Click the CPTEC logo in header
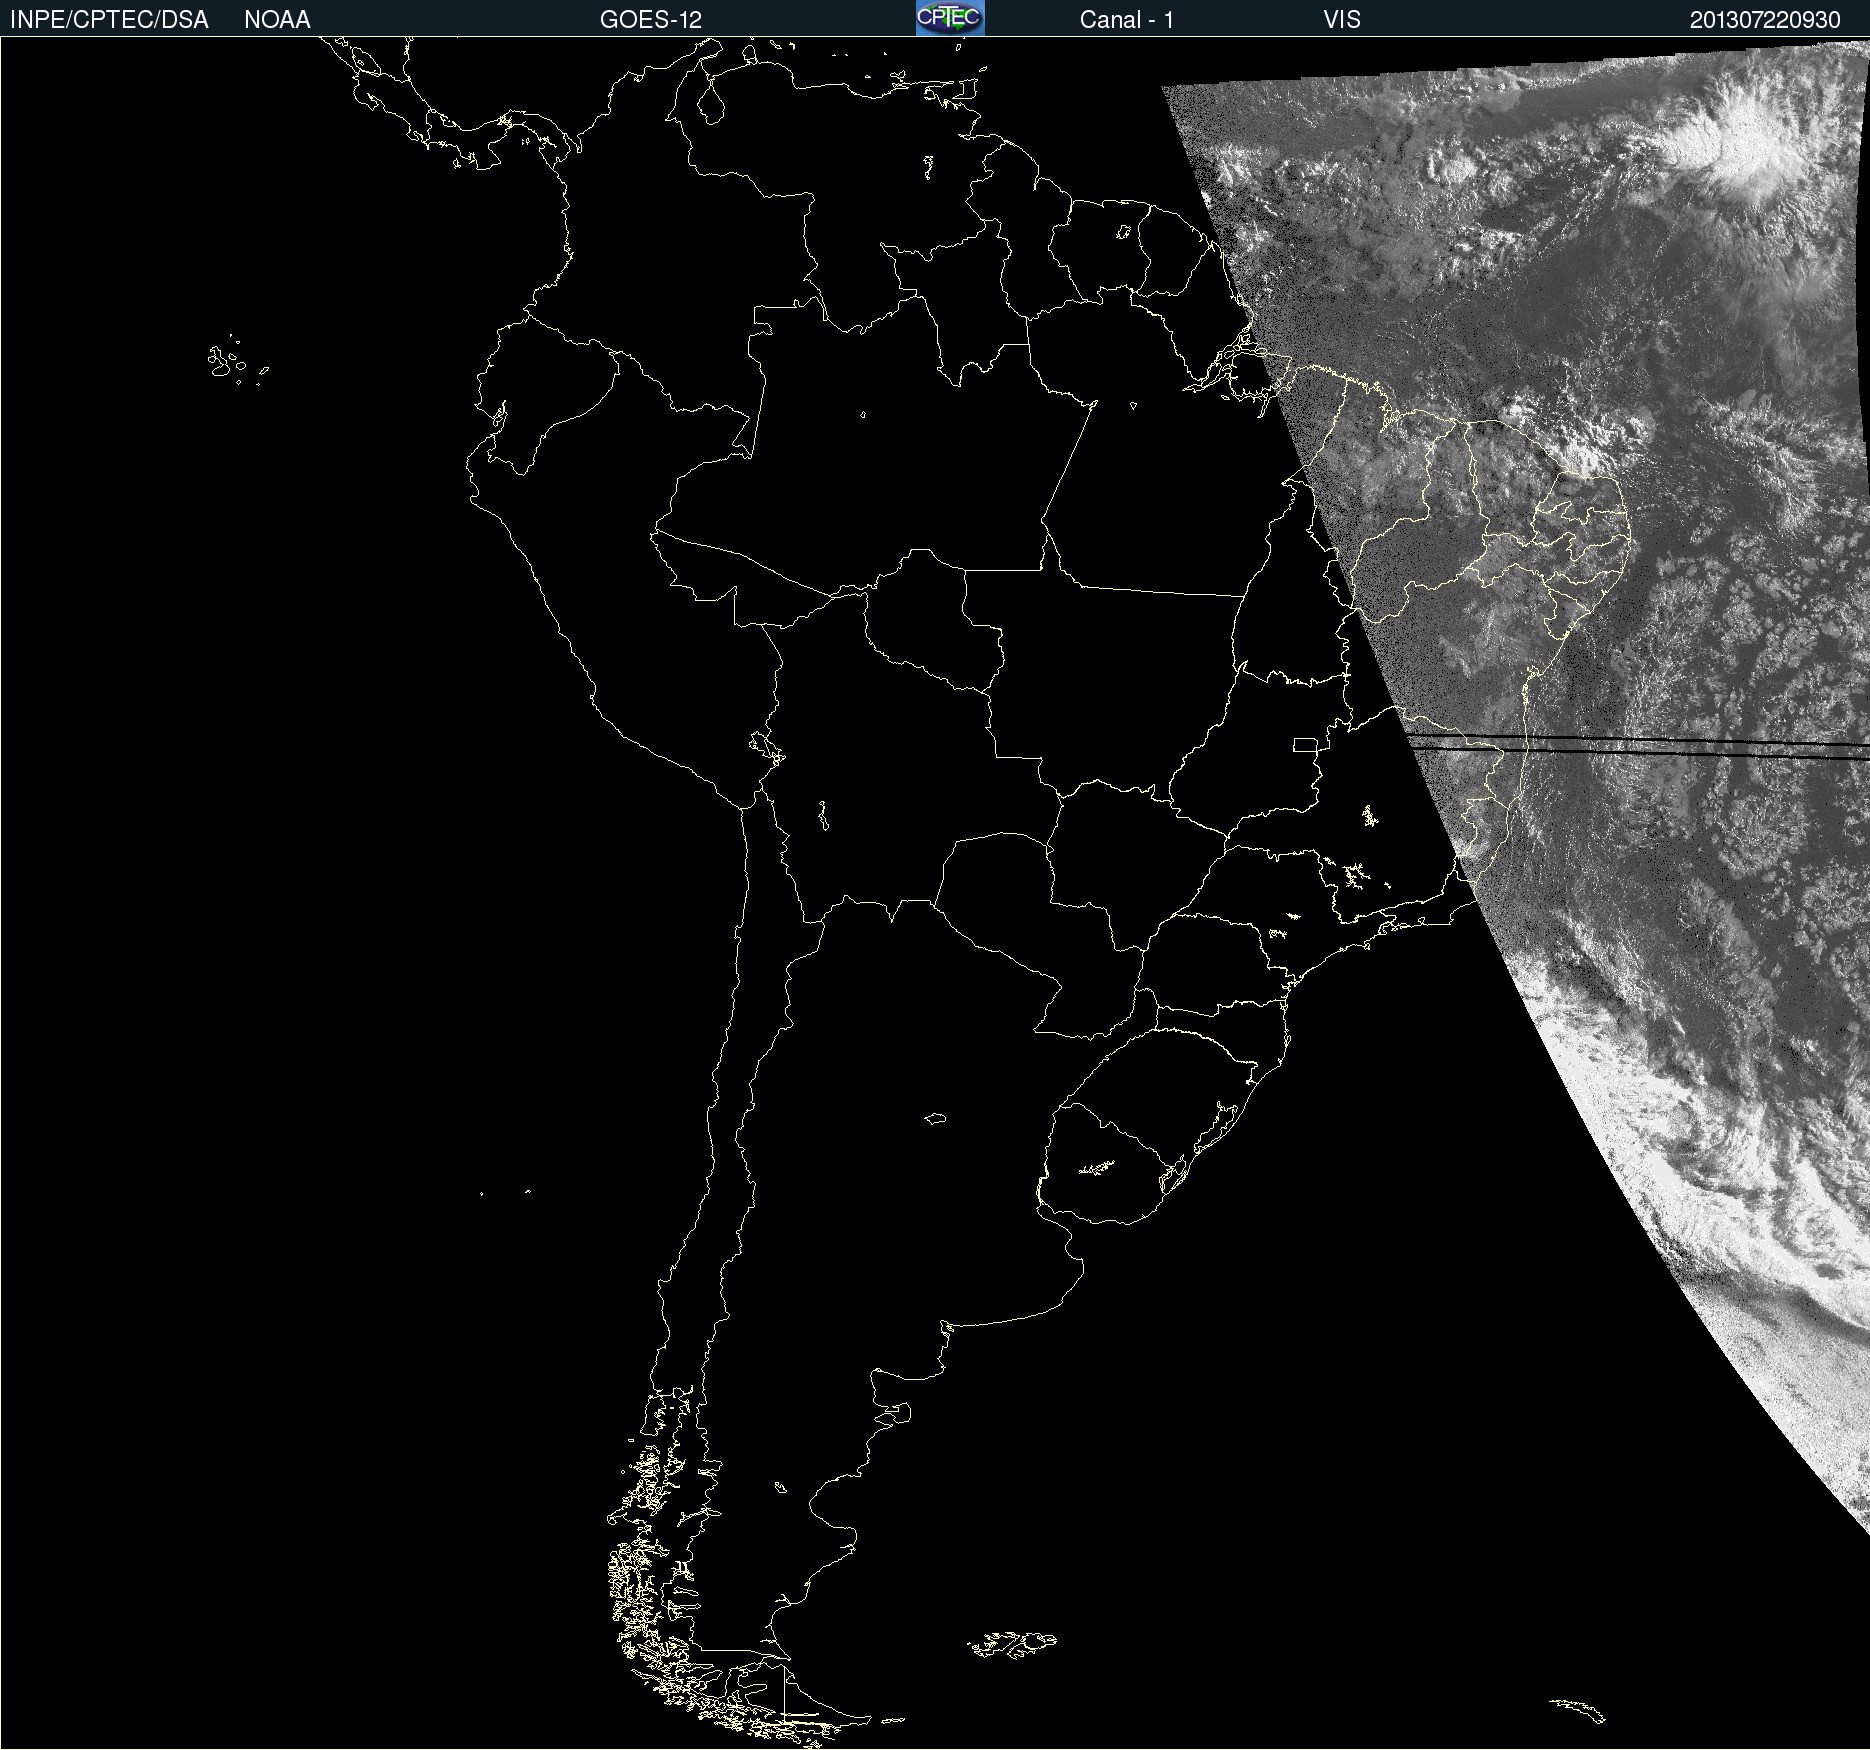This screenshot has width=1870, height=1750. pos(950,18)
